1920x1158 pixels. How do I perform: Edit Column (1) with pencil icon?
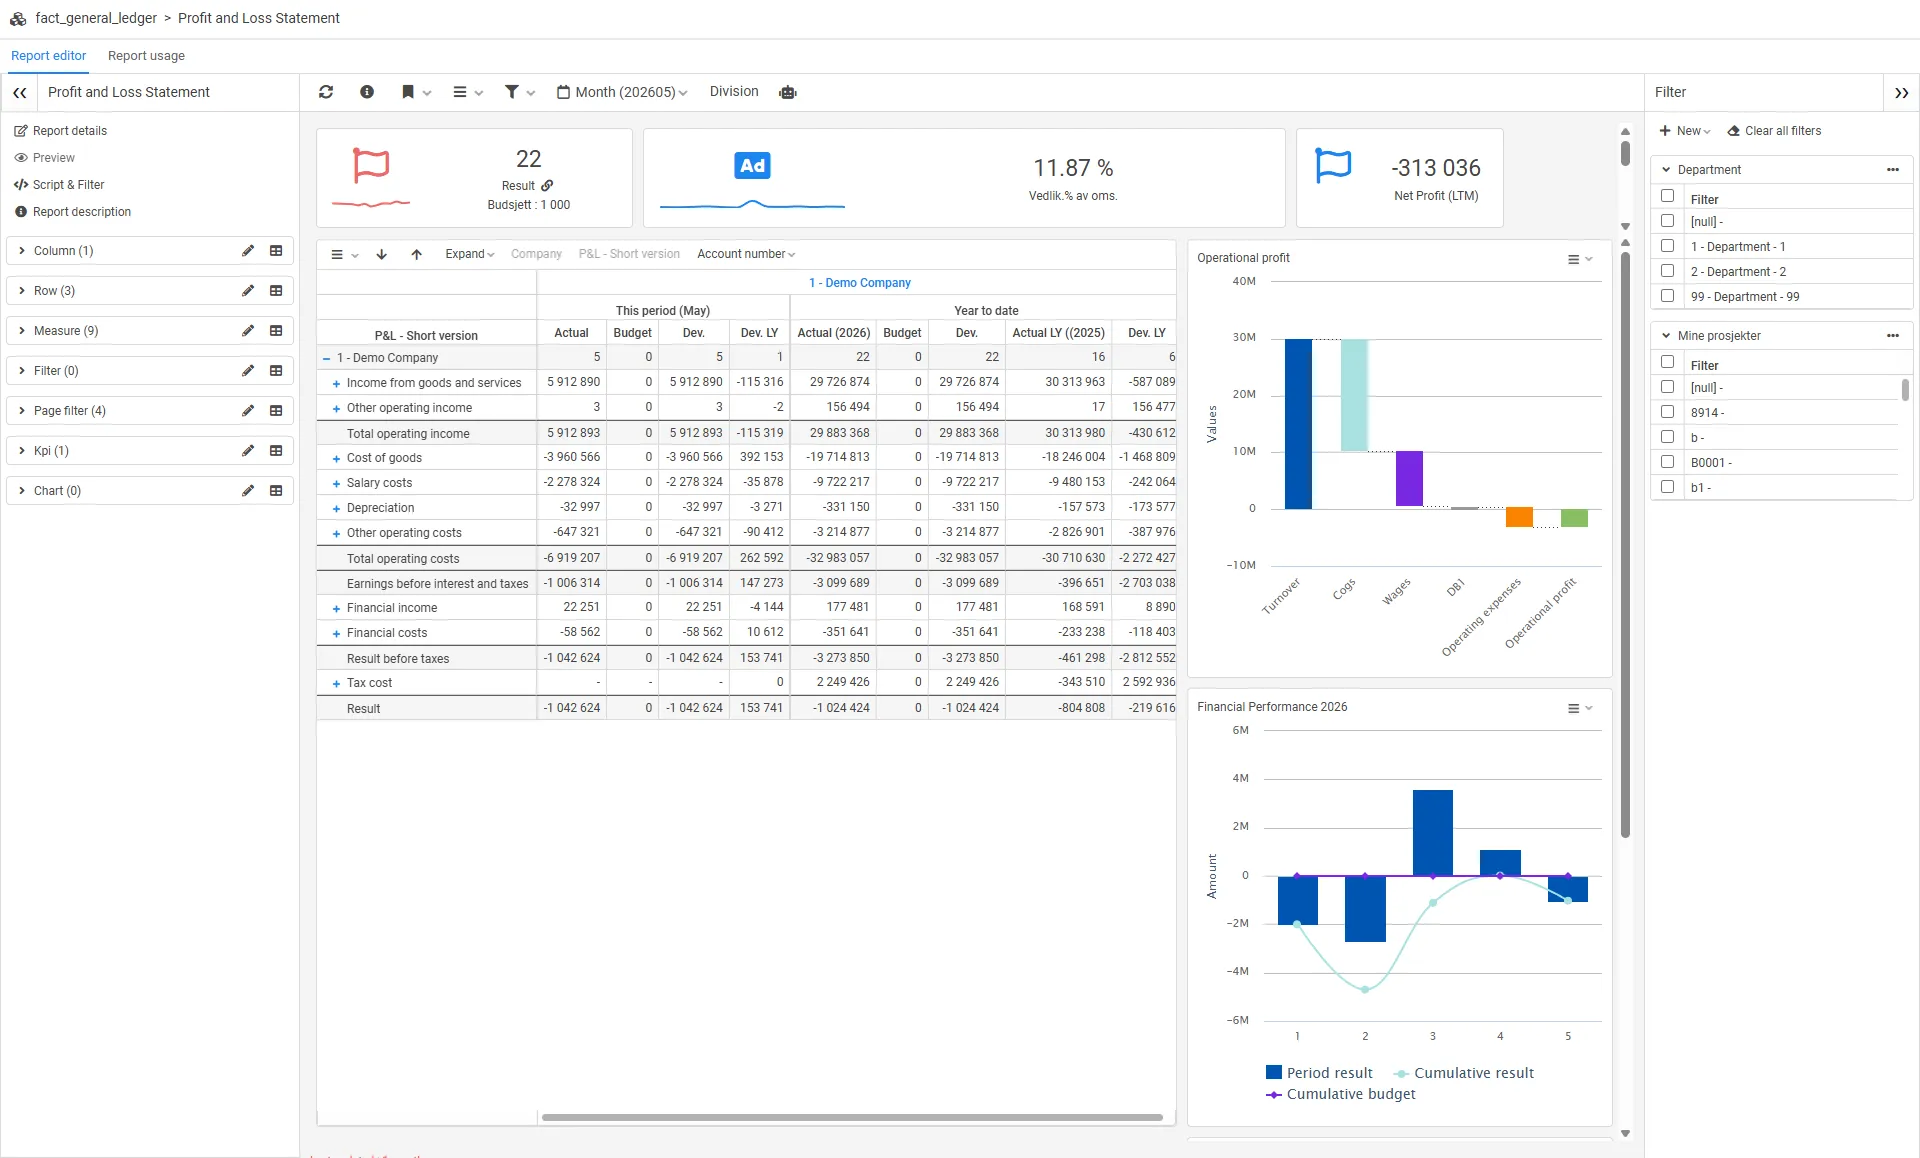(x=248, y=251)
